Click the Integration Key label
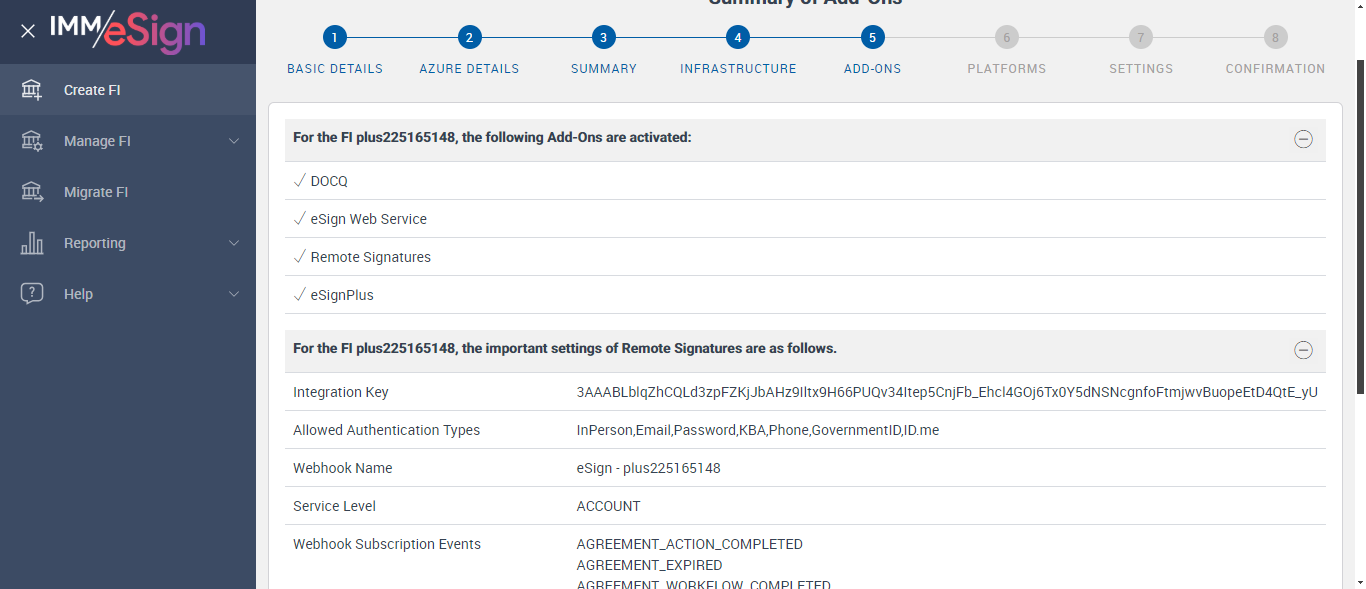The image size is (1366, 589). [x=341, y=392]
